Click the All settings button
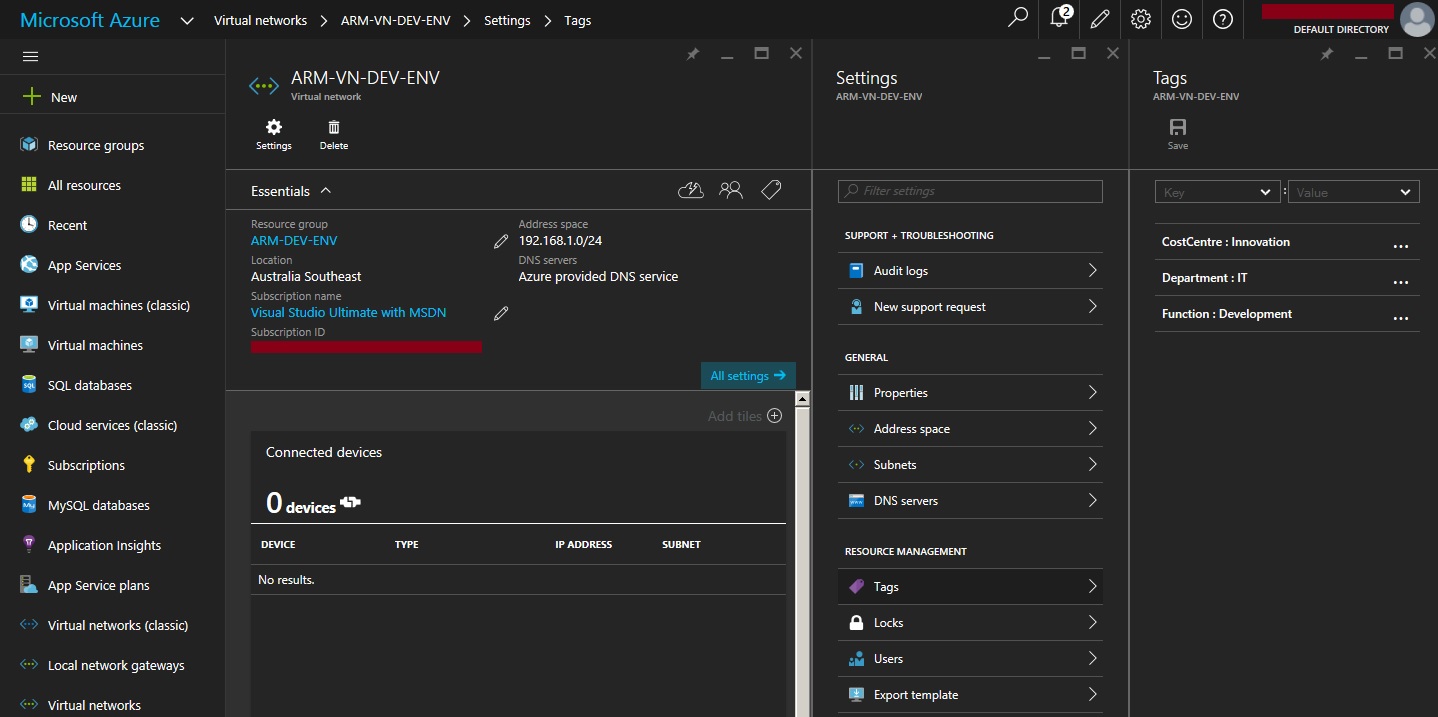The image size is (1438, 717). pyautogui.click(x=747, y=376)
